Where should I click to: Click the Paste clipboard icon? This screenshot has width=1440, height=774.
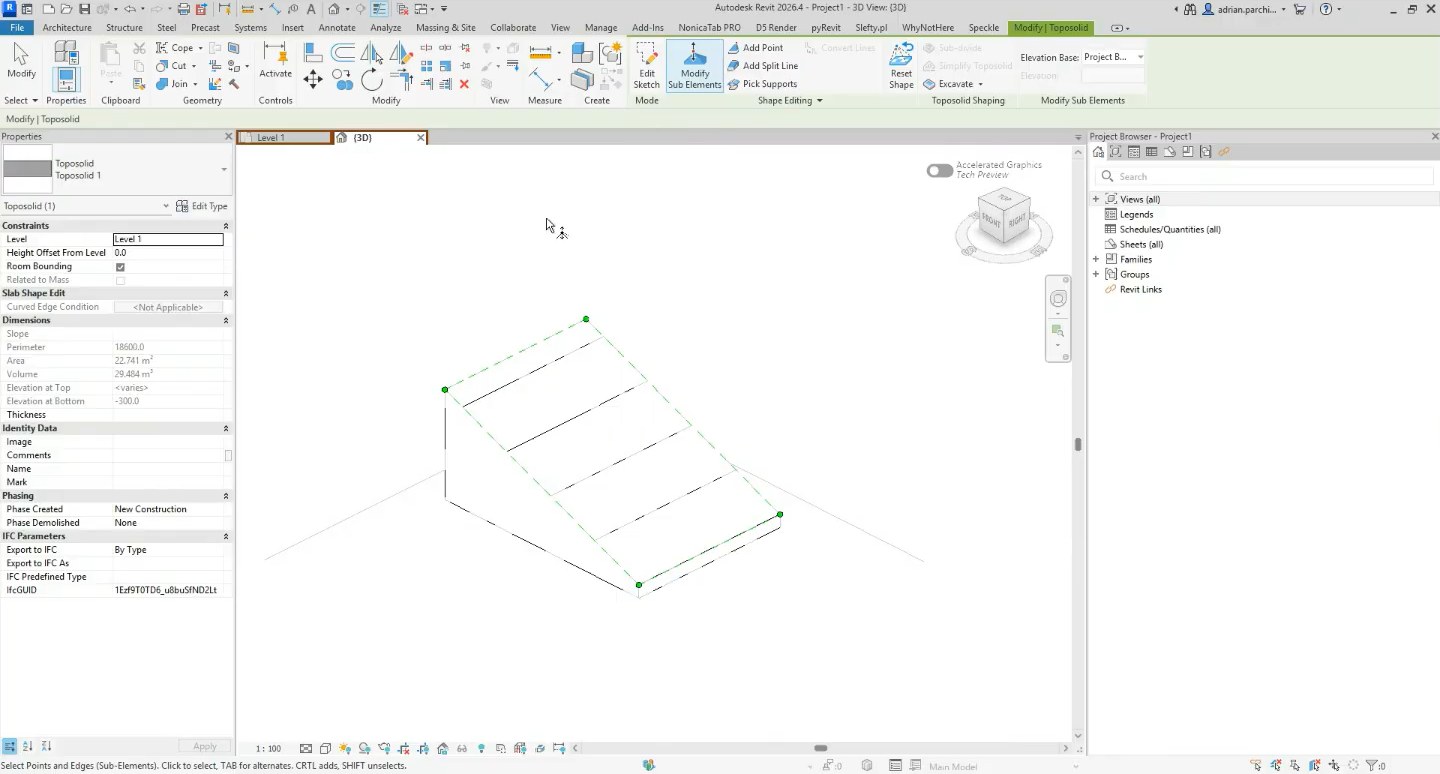point(111,60)
